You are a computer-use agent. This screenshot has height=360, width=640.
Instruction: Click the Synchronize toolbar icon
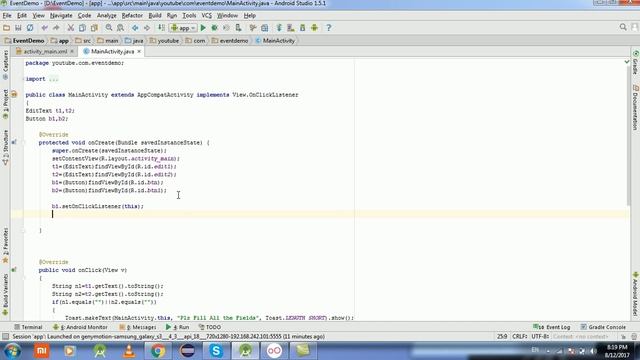[30, 28]
